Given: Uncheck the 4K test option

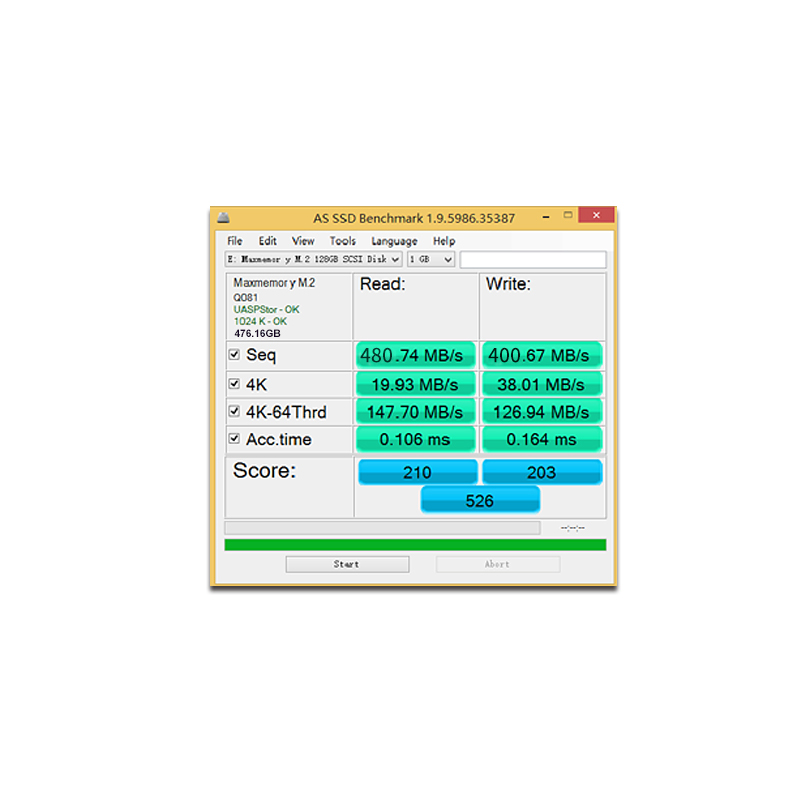Looking at the screenshot, I should click(x=234, y=383).
